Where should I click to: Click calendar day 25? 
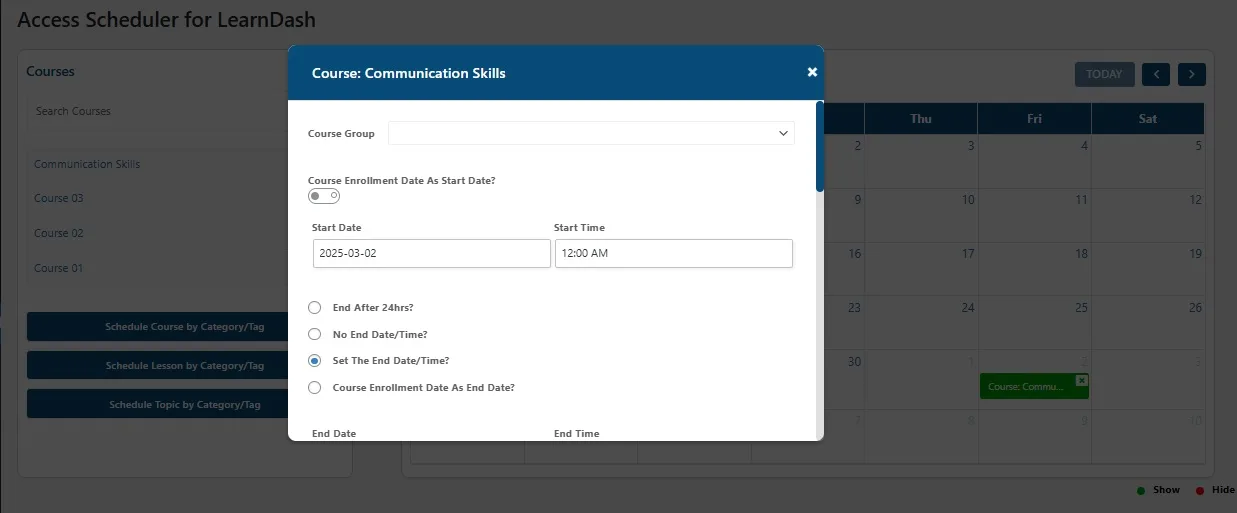point(1081,308)
